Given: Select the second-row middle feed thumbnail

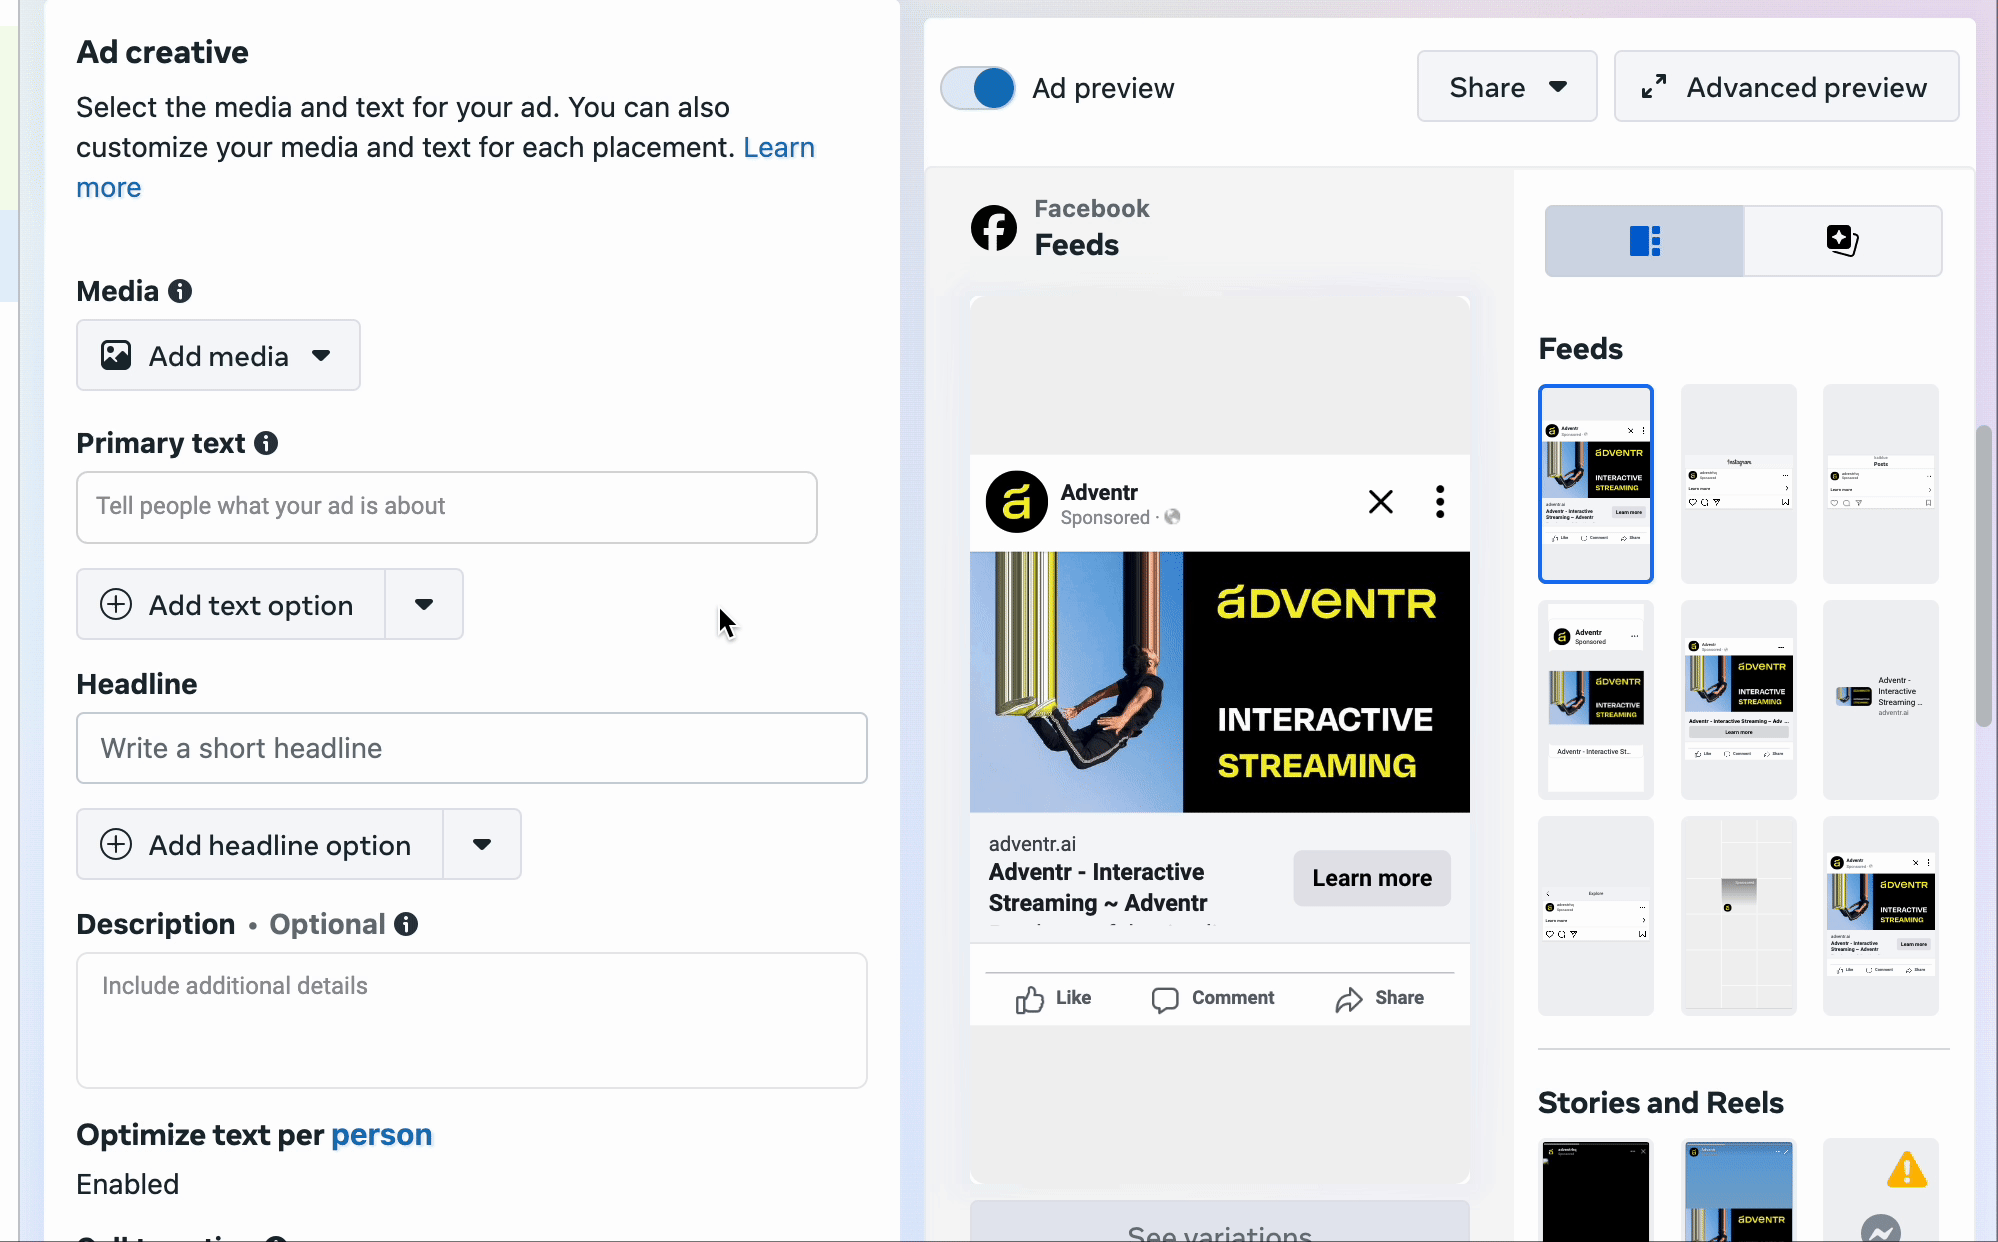Looking at the screenshot, I should point(1738,700).
